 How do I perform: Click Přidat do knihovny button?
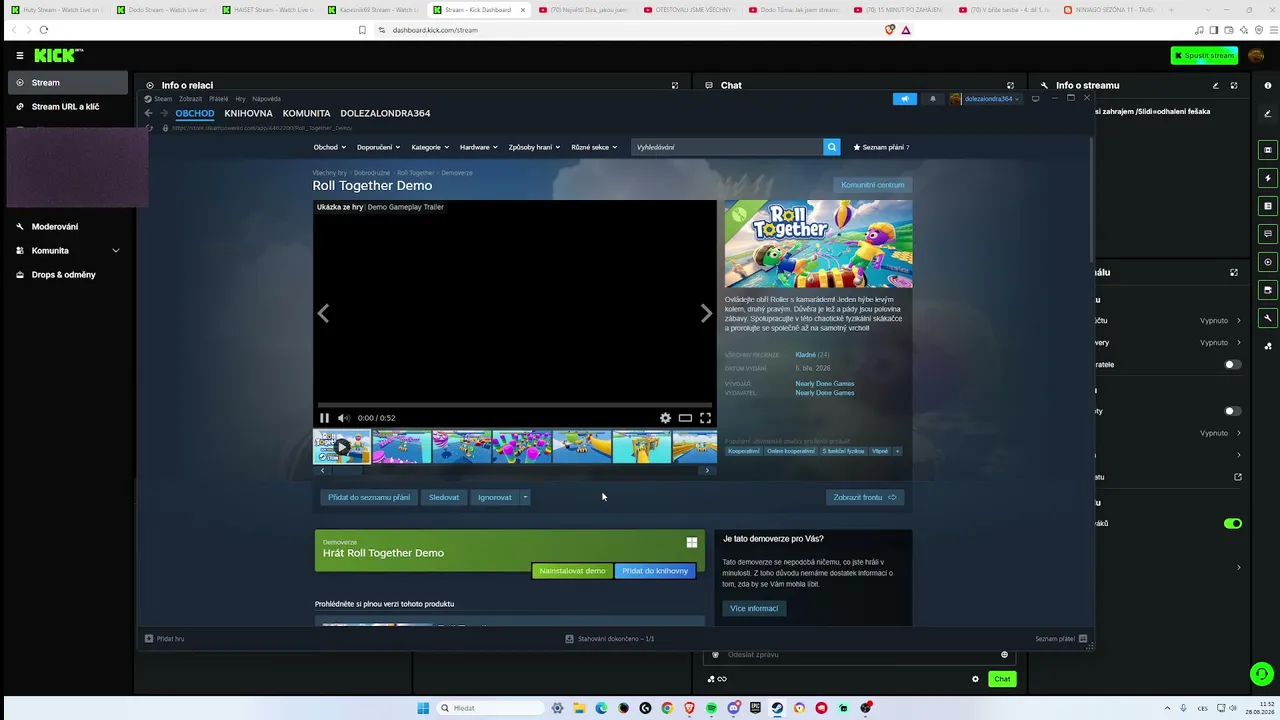click(655, 571)
